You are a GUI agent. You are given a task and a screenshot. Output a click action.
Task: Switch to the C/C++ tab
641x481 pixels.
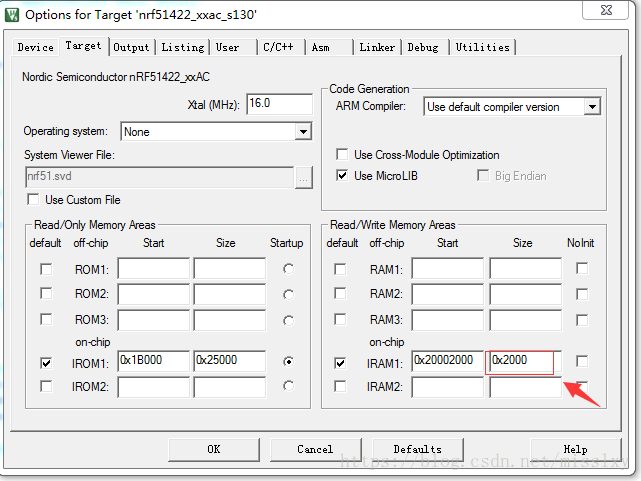pos(281,47)
